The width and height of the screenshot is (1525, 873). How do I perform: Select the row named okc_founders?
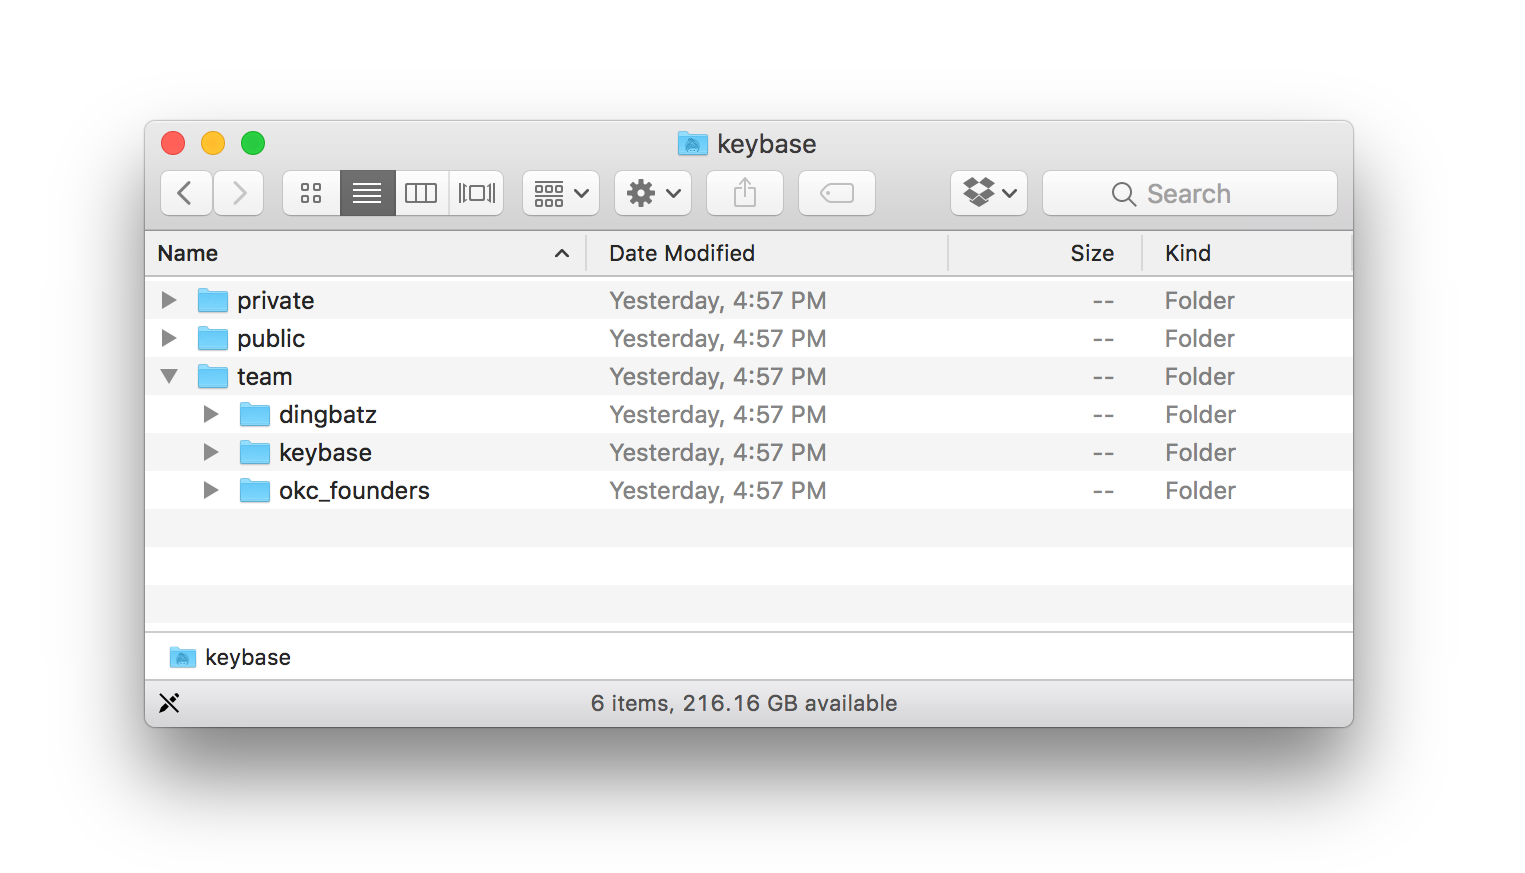click(749, 490)
